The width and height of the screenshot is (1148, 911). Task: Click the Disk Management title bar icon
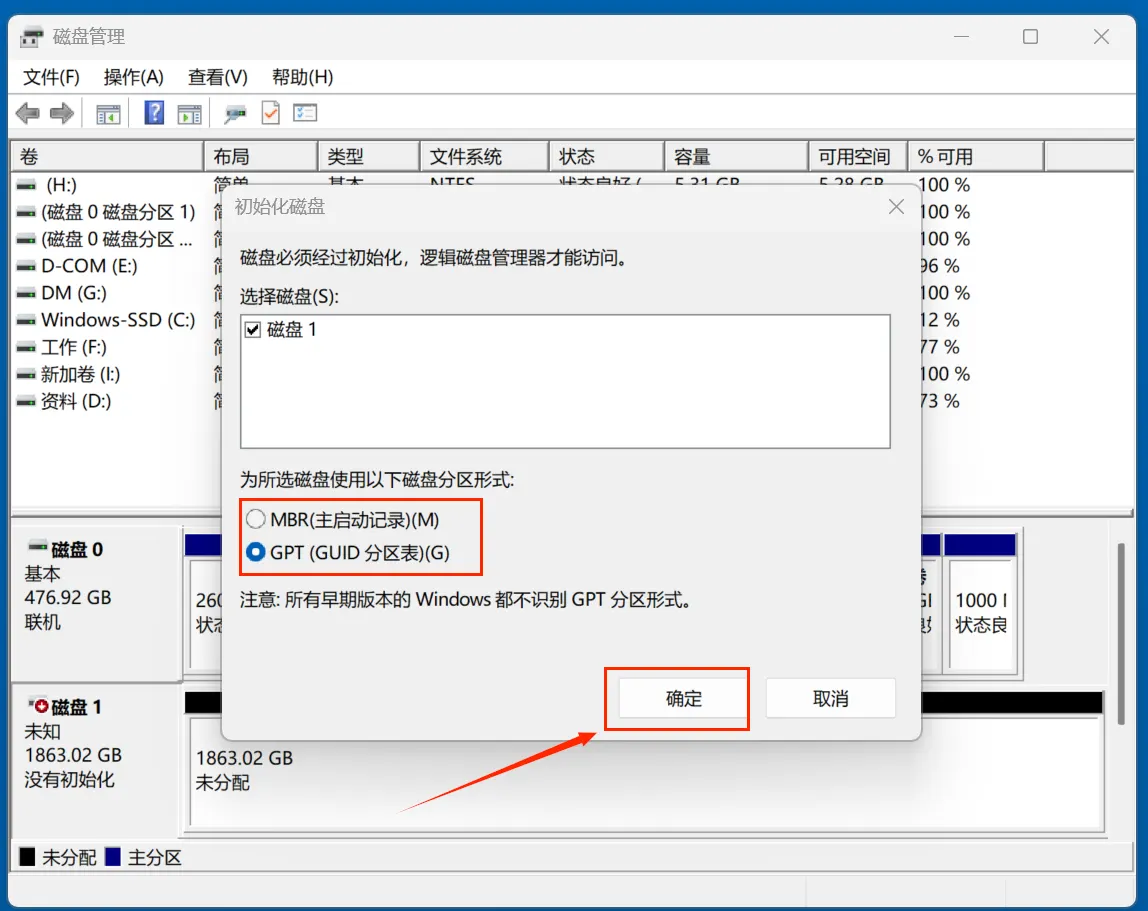pos(31,37)
